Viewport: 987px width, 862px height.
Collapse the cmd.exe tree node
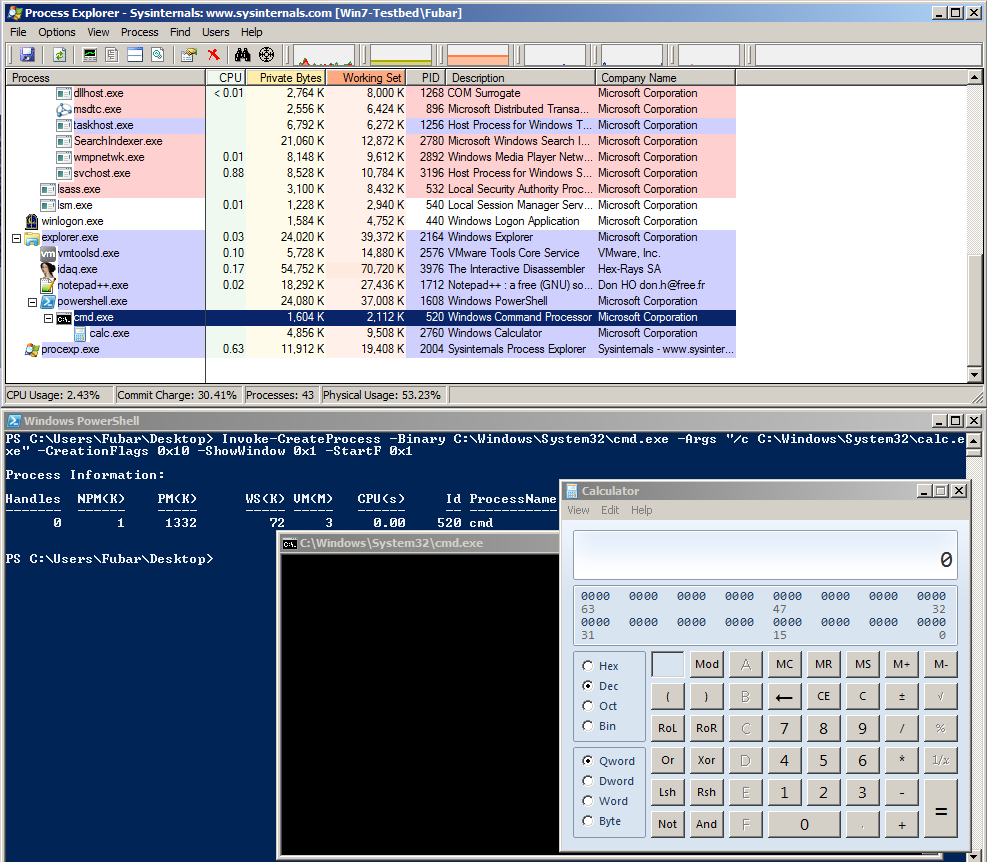[x=48, y=319]
